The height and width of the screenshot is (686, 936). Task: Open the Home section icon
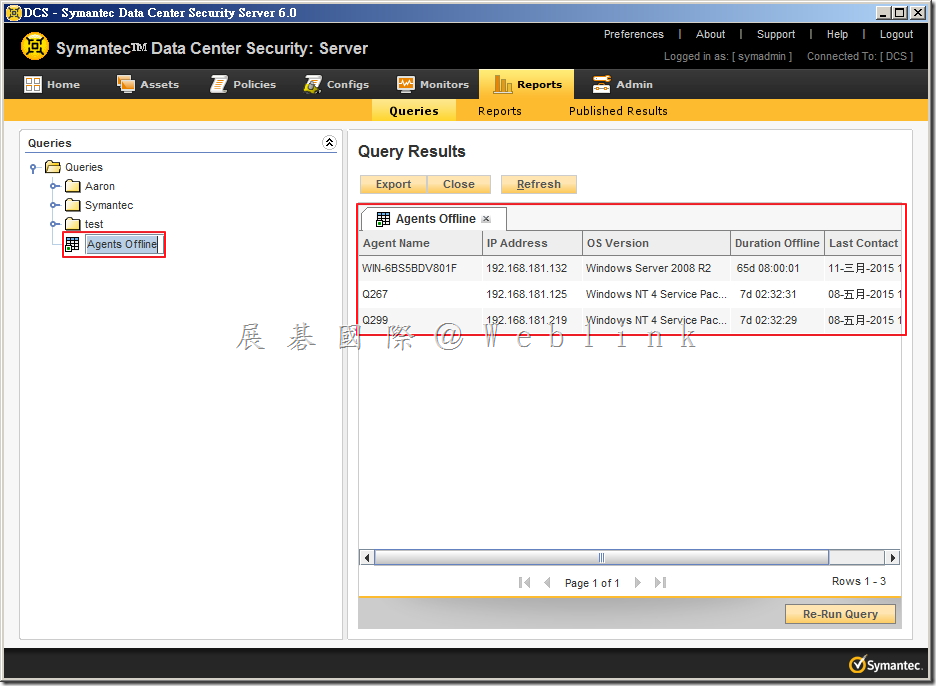(x=32, y=84)
